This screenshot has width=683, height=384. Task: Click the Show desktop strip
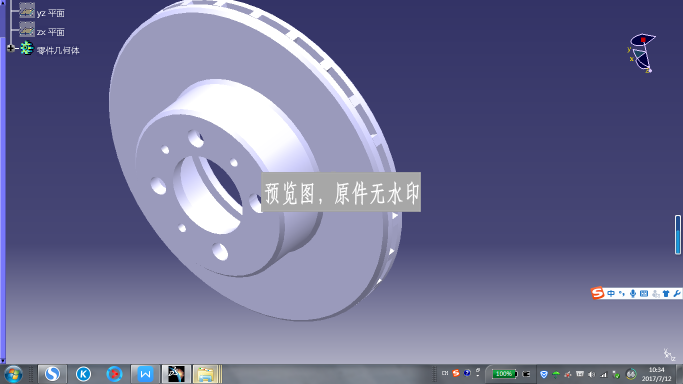coord(680,374)
